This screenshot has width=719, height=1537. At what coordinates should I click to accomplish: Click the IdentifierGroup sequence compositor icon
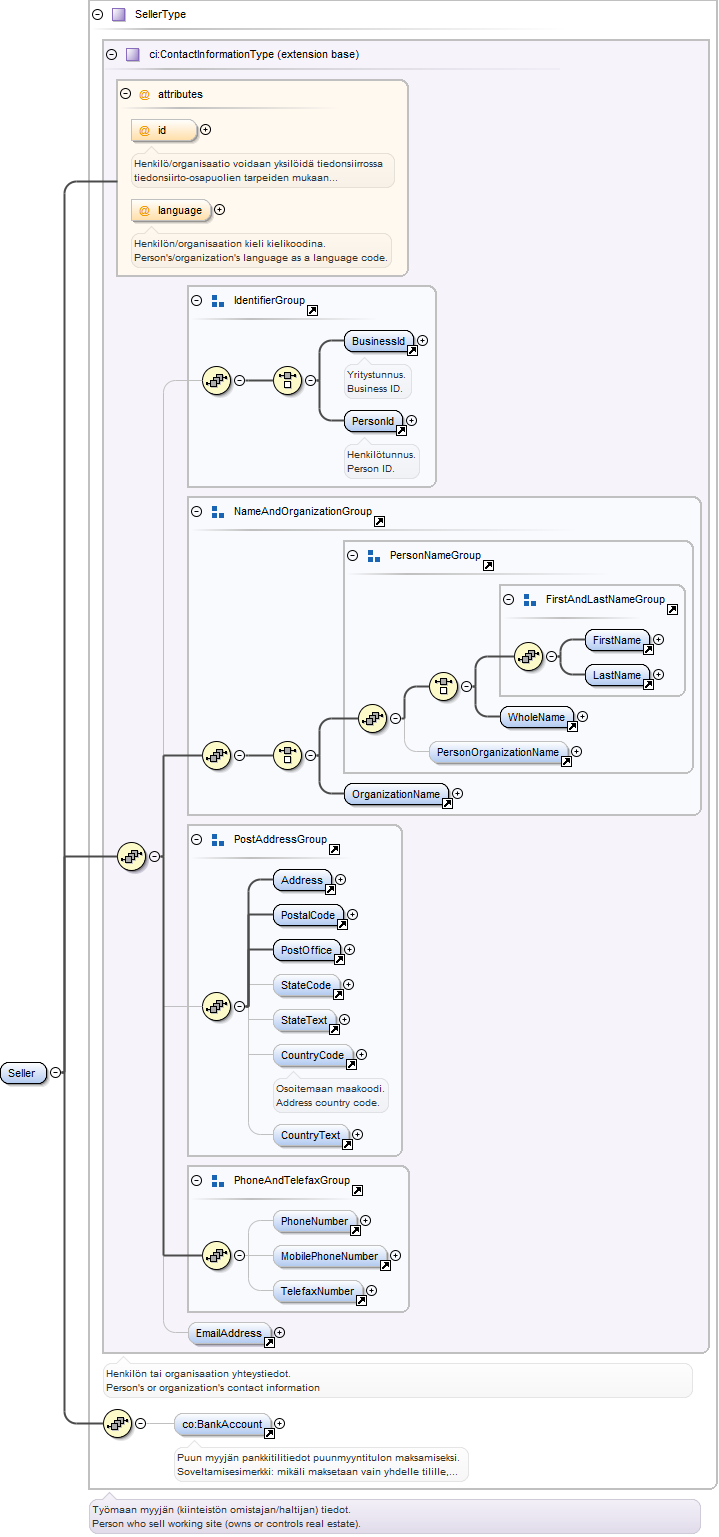(x=217, y=380)
